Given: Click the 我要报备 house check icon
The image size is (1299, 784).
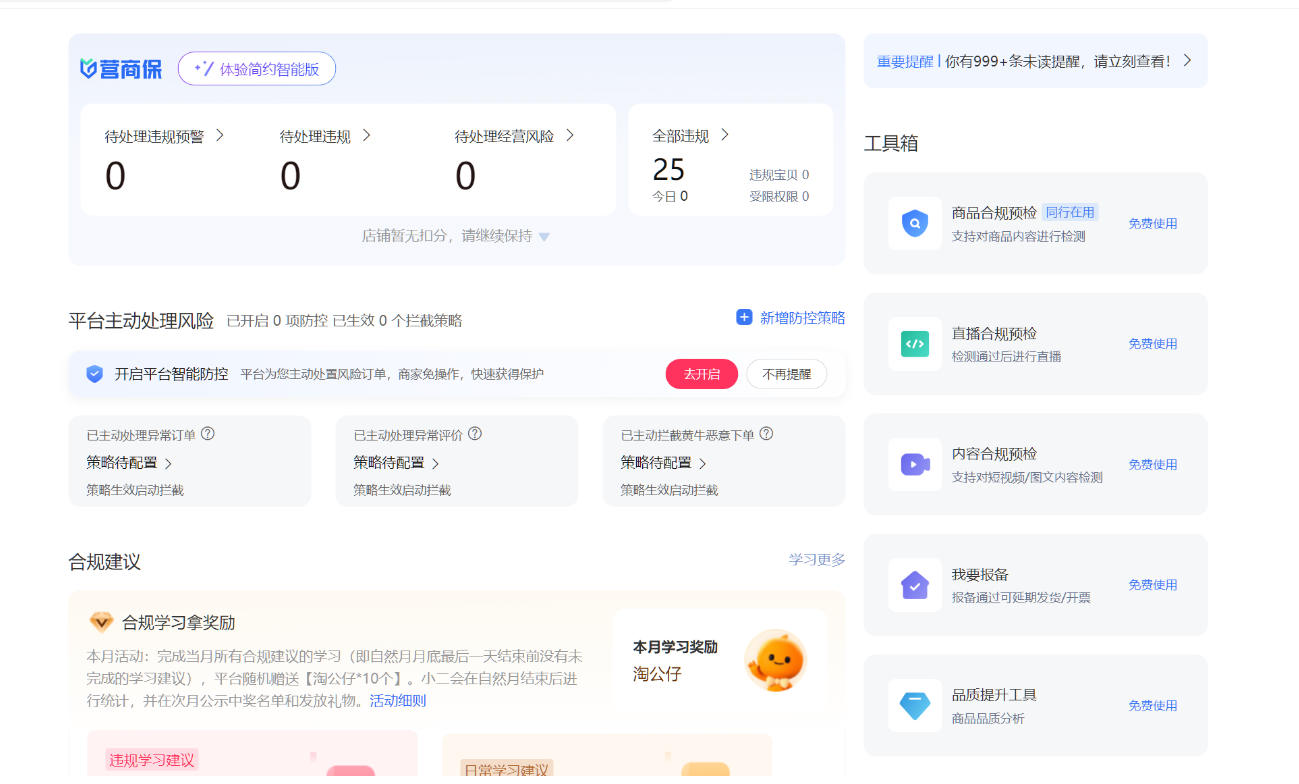Looking at the screenshot, I should point(914,585).
